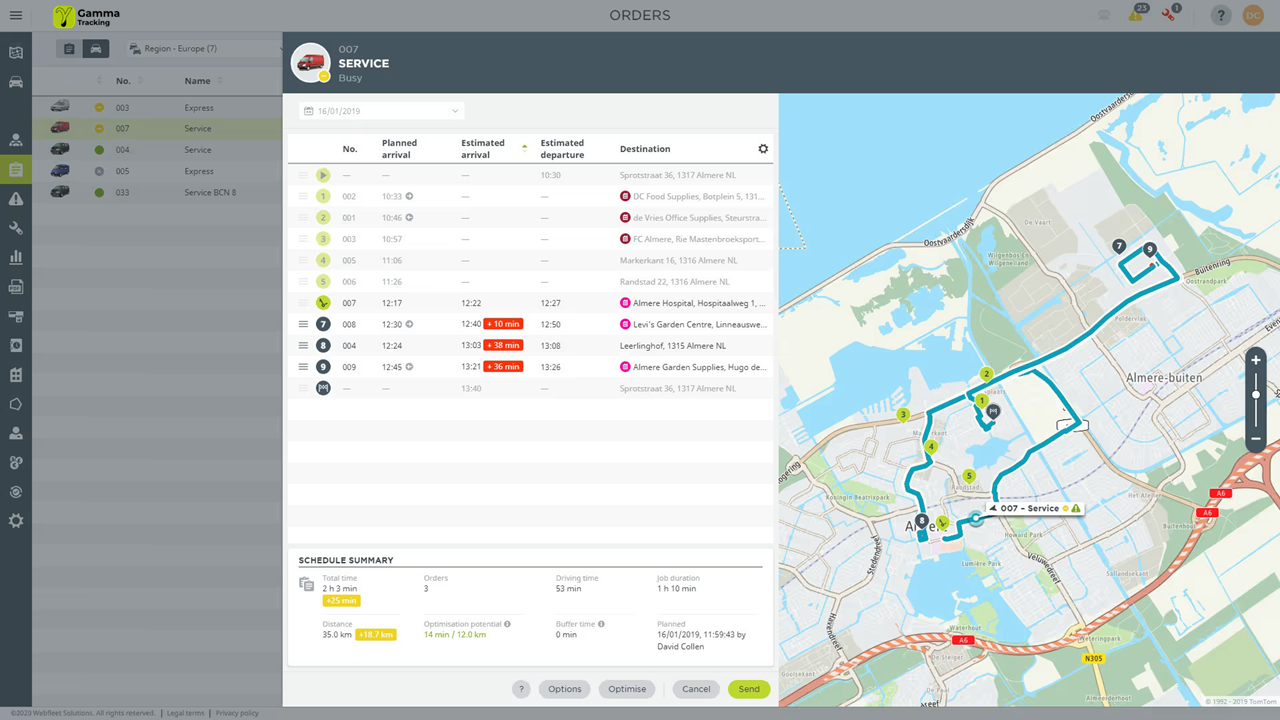Open the red wrench maintenance alerts
Image resolution: width=1280 pixels, height=720 pixels.
1170,15
